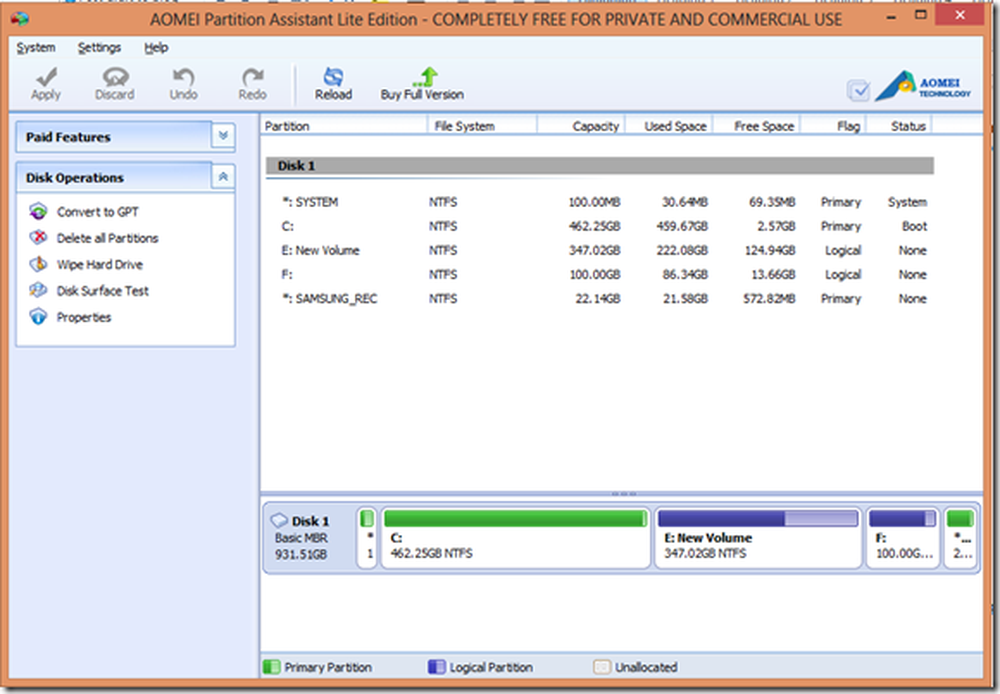The height and width of the screenshot is (694, 1000).
Task: Click the Apply checkmark icon
Action: (46, 77)
